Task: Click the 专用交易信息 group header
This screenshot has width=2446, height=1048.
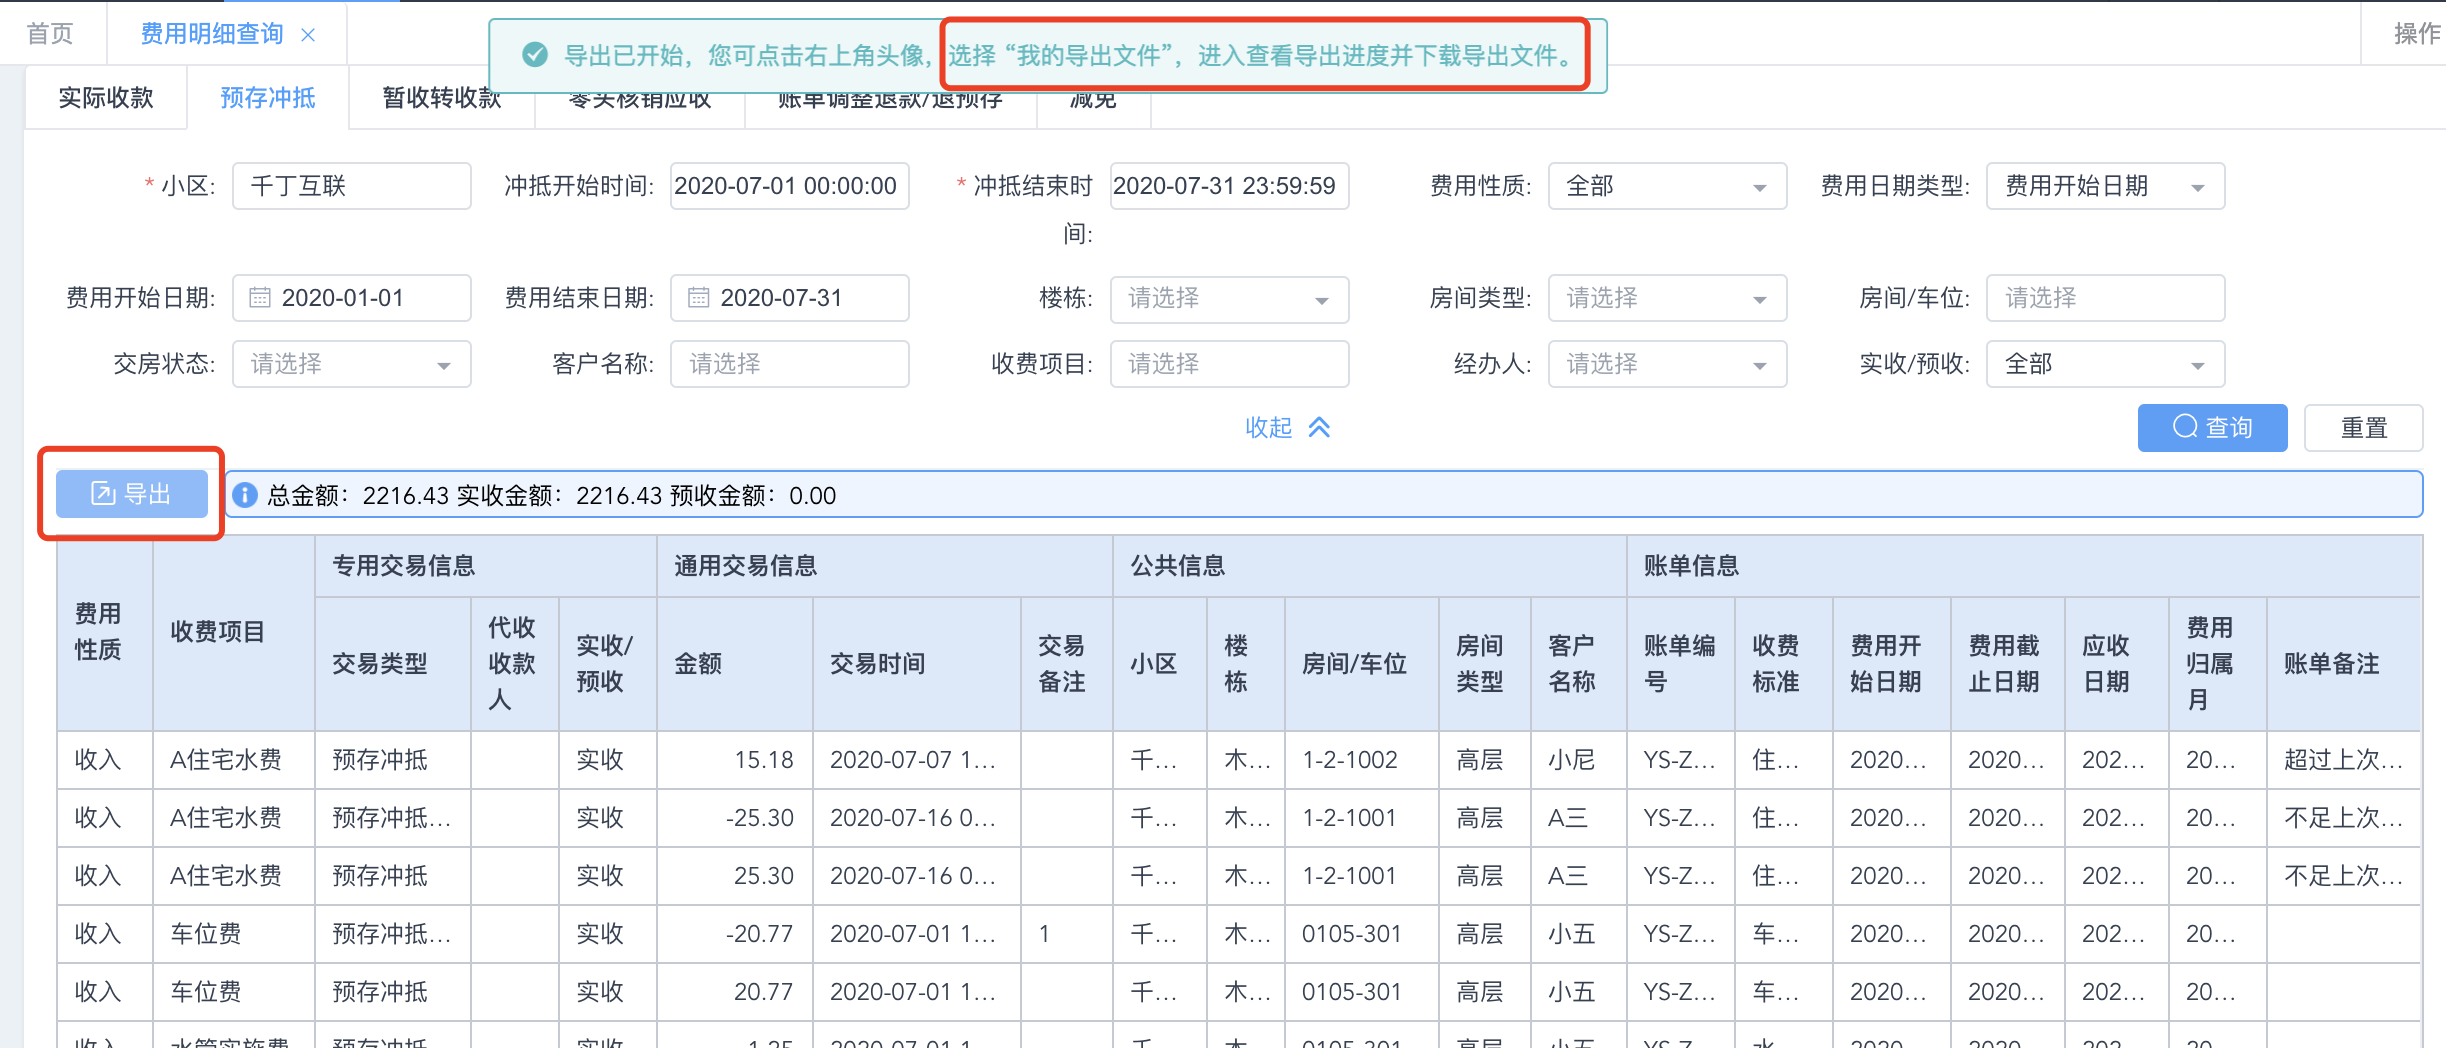Action: 486,566
